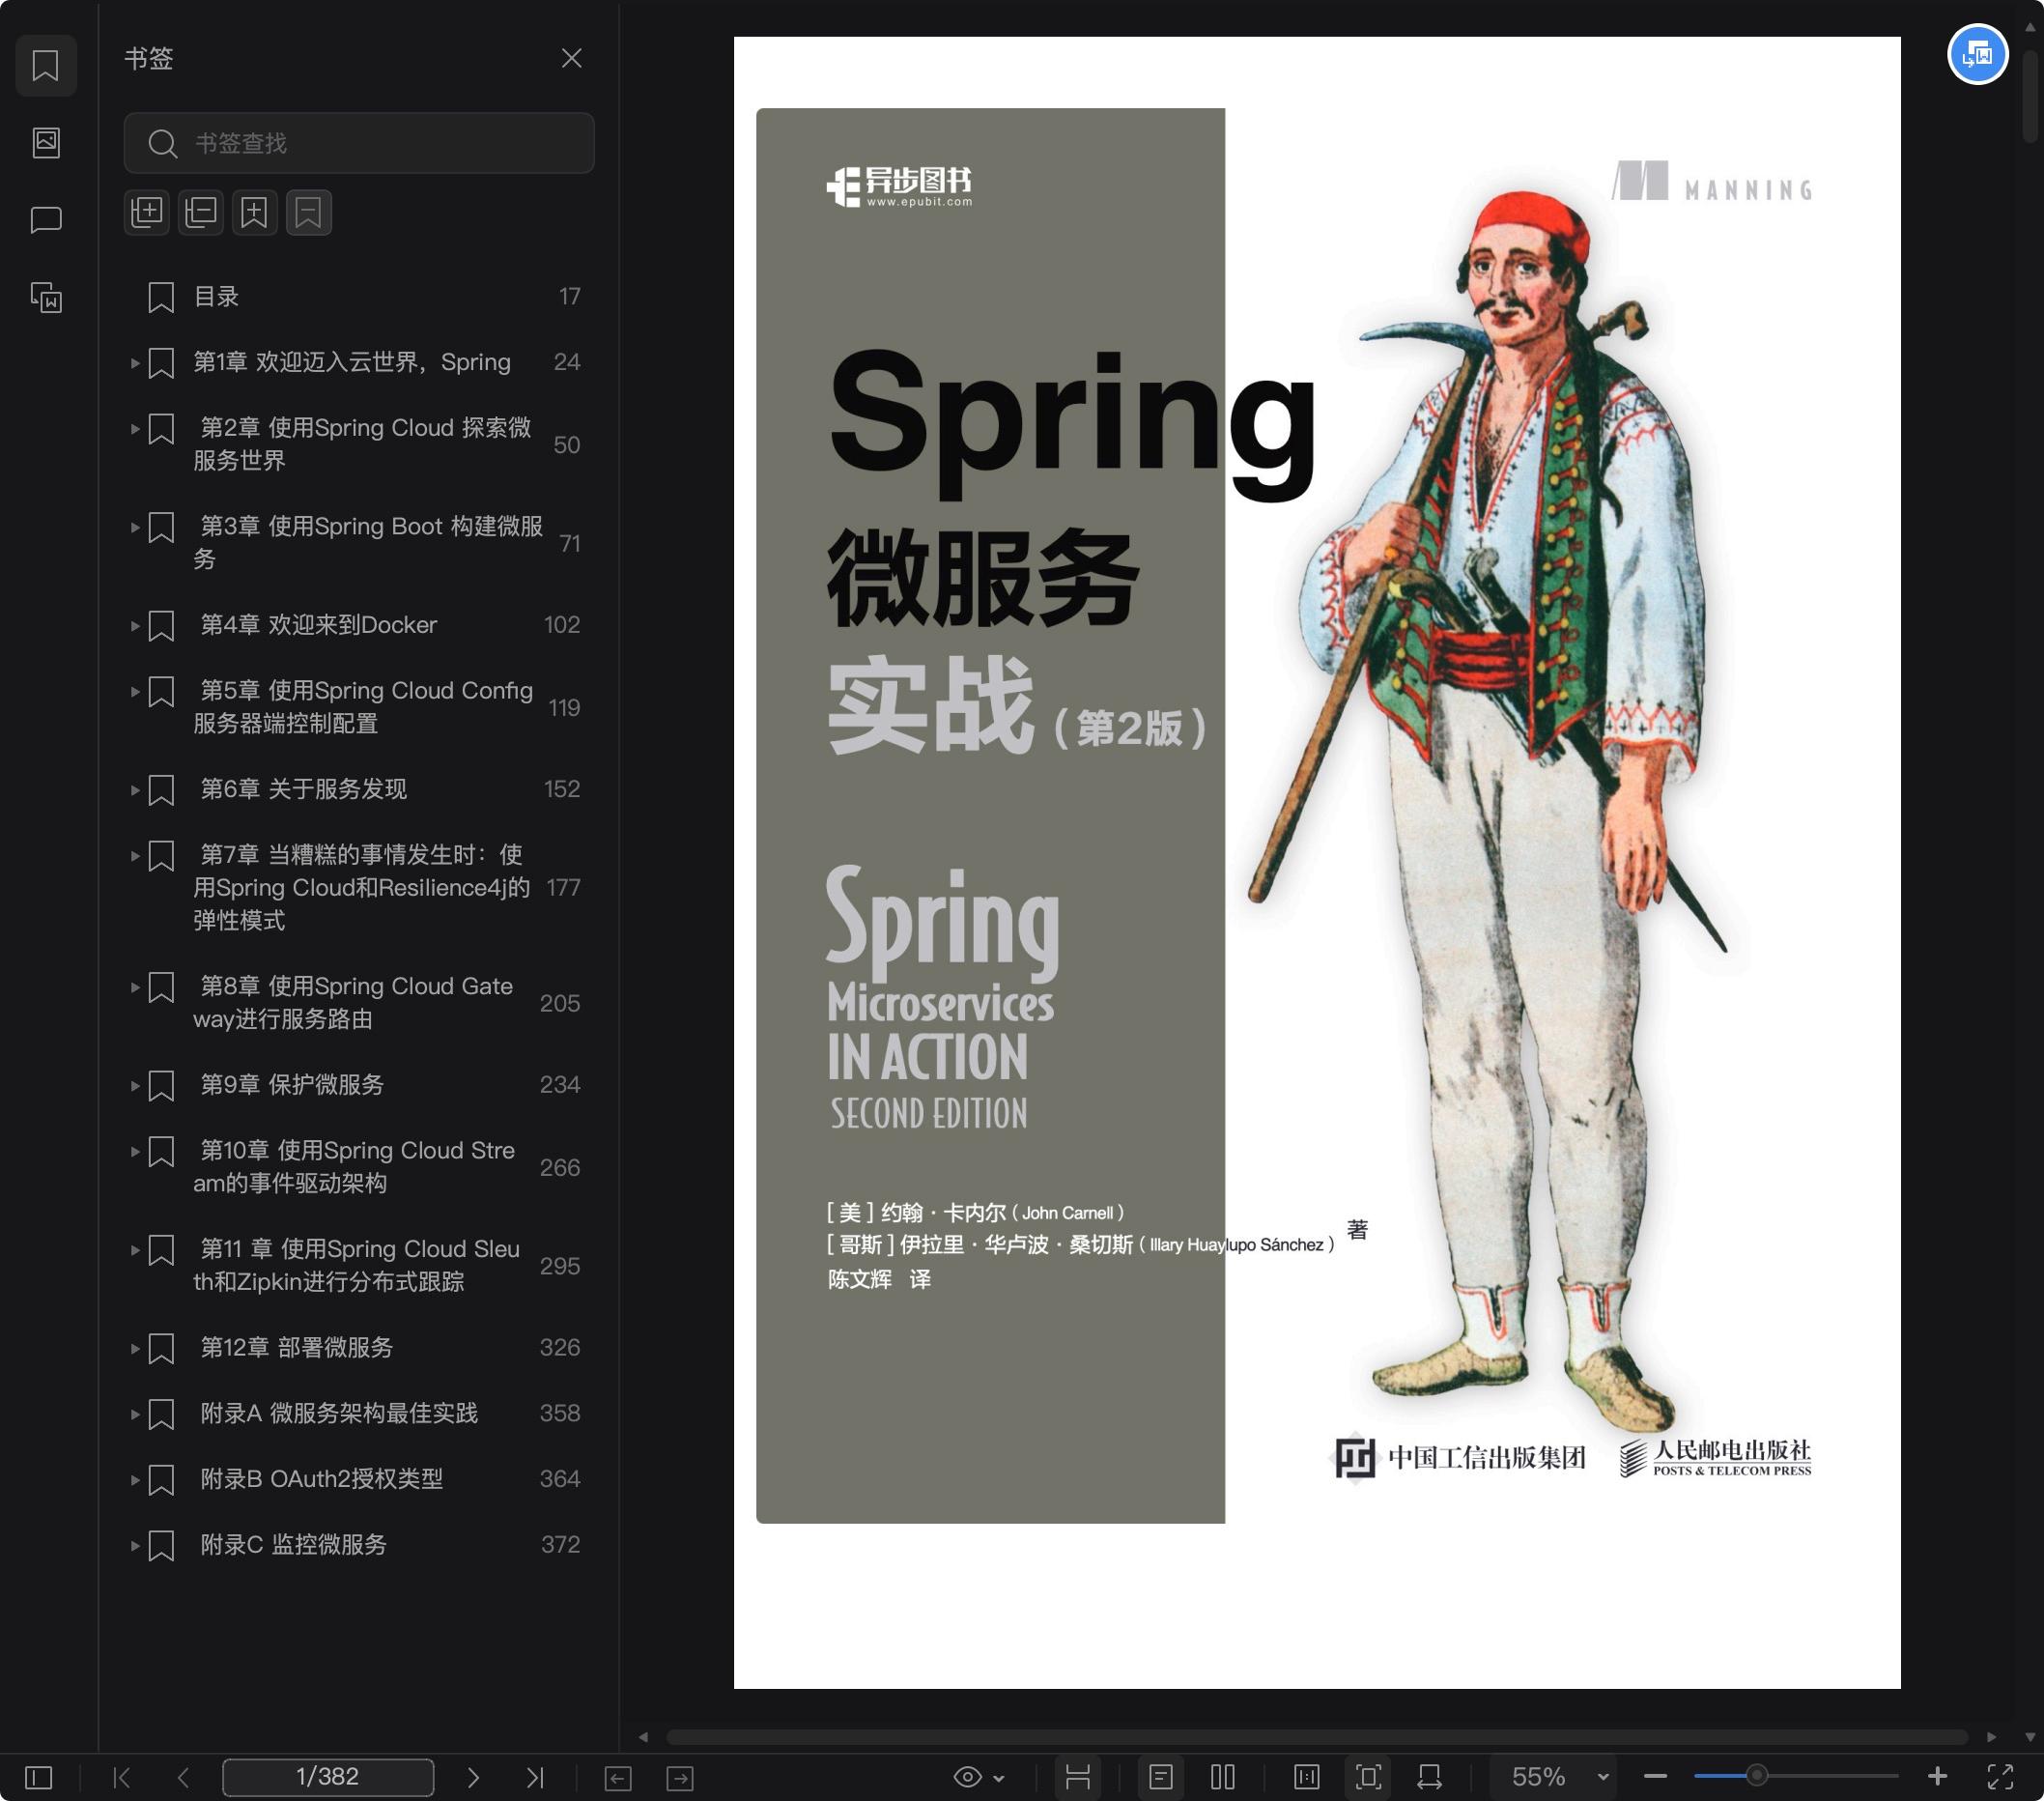Expand all bookmarks icon
The width and height of the screenshot is (2044, 1801).
[147, 212]
